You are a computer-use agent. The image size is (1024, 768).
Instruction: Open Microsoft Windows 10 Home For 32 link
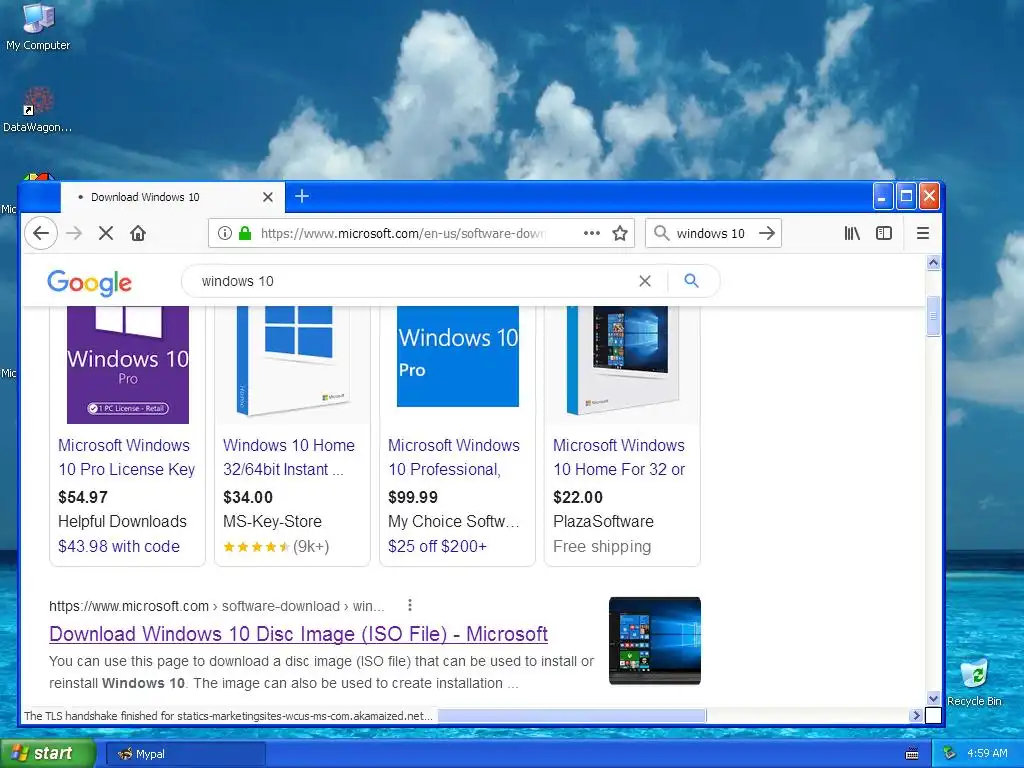(x=619, y=457)
